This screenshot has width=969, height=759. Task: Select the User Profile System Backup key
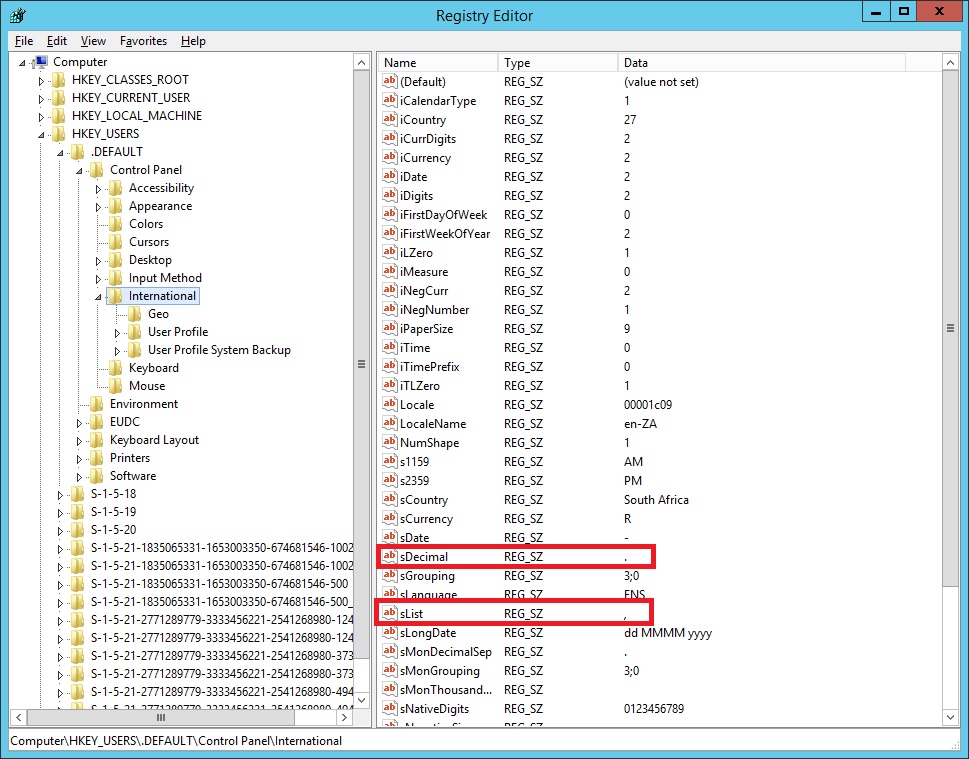tap(219, 350)
